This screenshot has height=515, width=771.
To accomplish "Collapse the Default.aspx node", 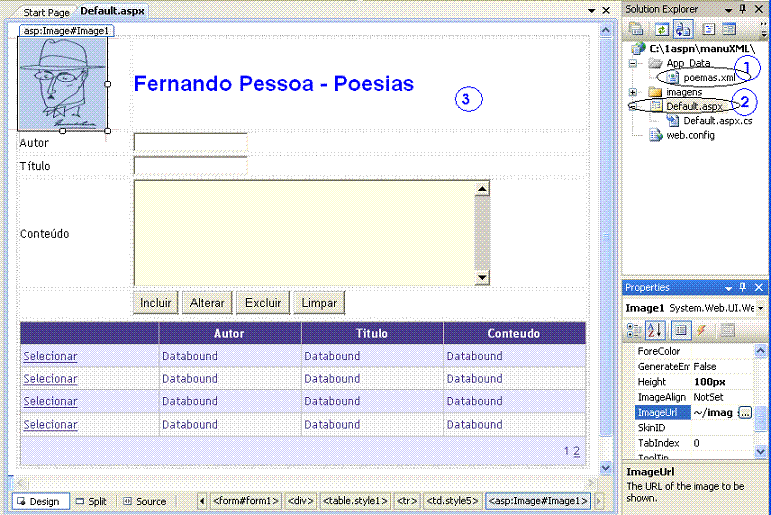I will (633, 106).
